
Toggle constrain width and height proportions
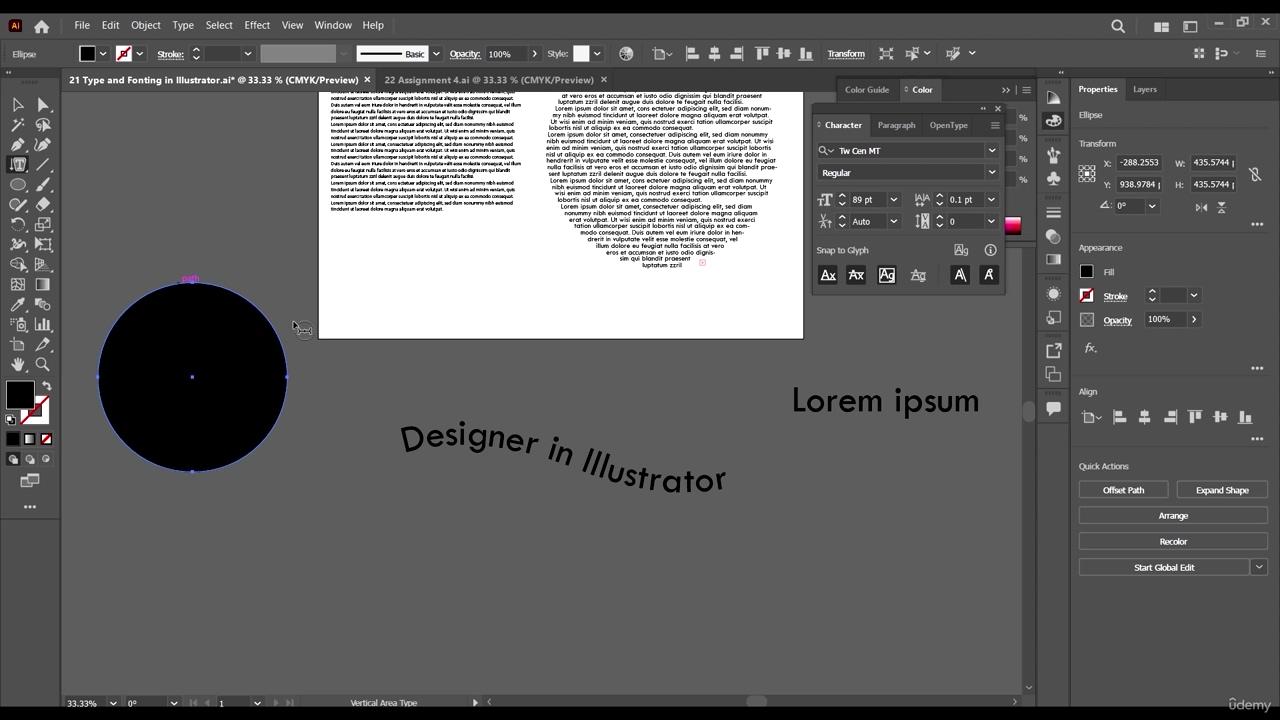point(1255,174)
